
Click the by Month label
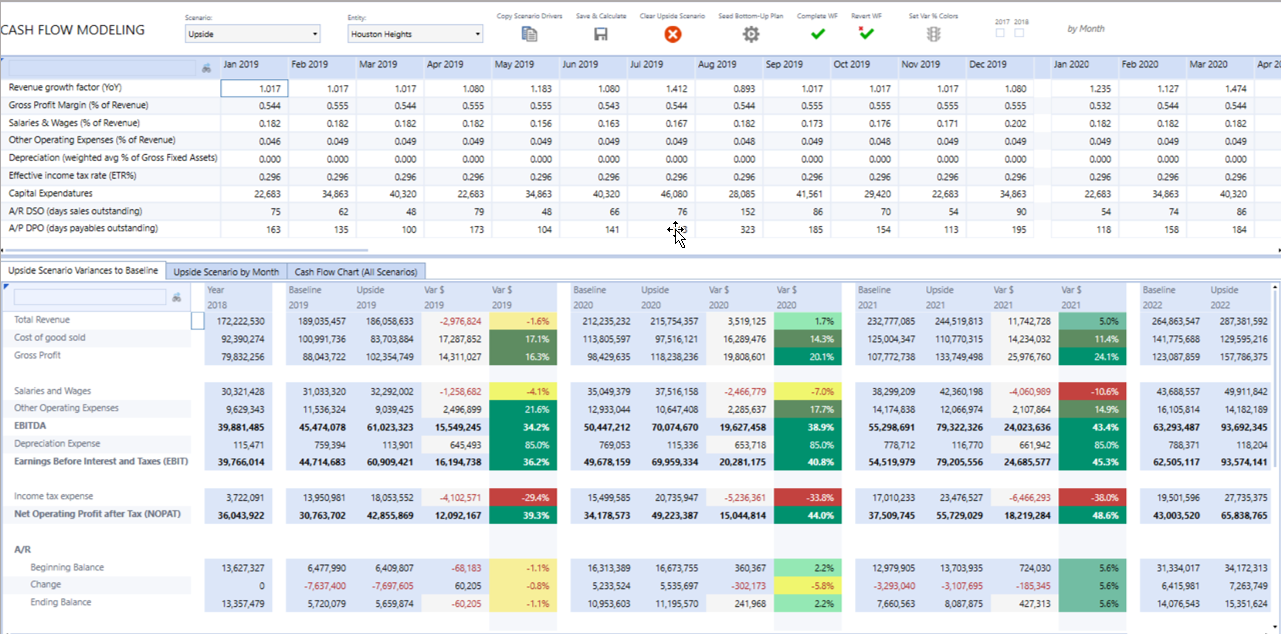[1085, 29]
